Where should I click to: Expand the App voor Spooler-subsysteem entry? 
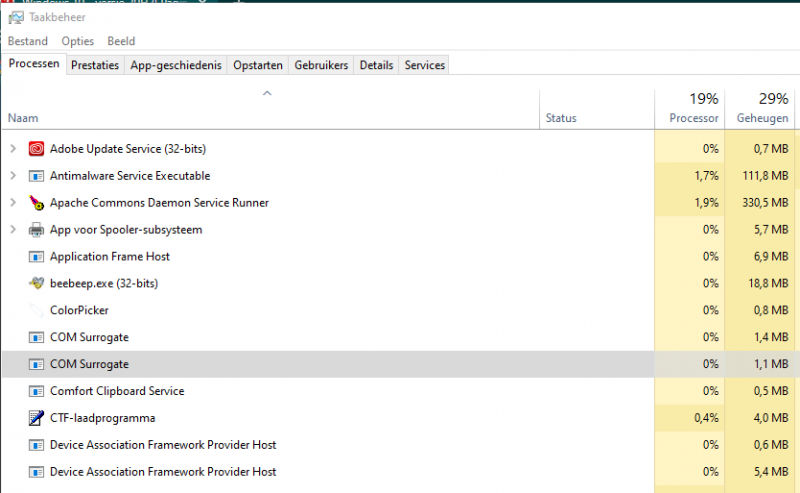(13, 230)
